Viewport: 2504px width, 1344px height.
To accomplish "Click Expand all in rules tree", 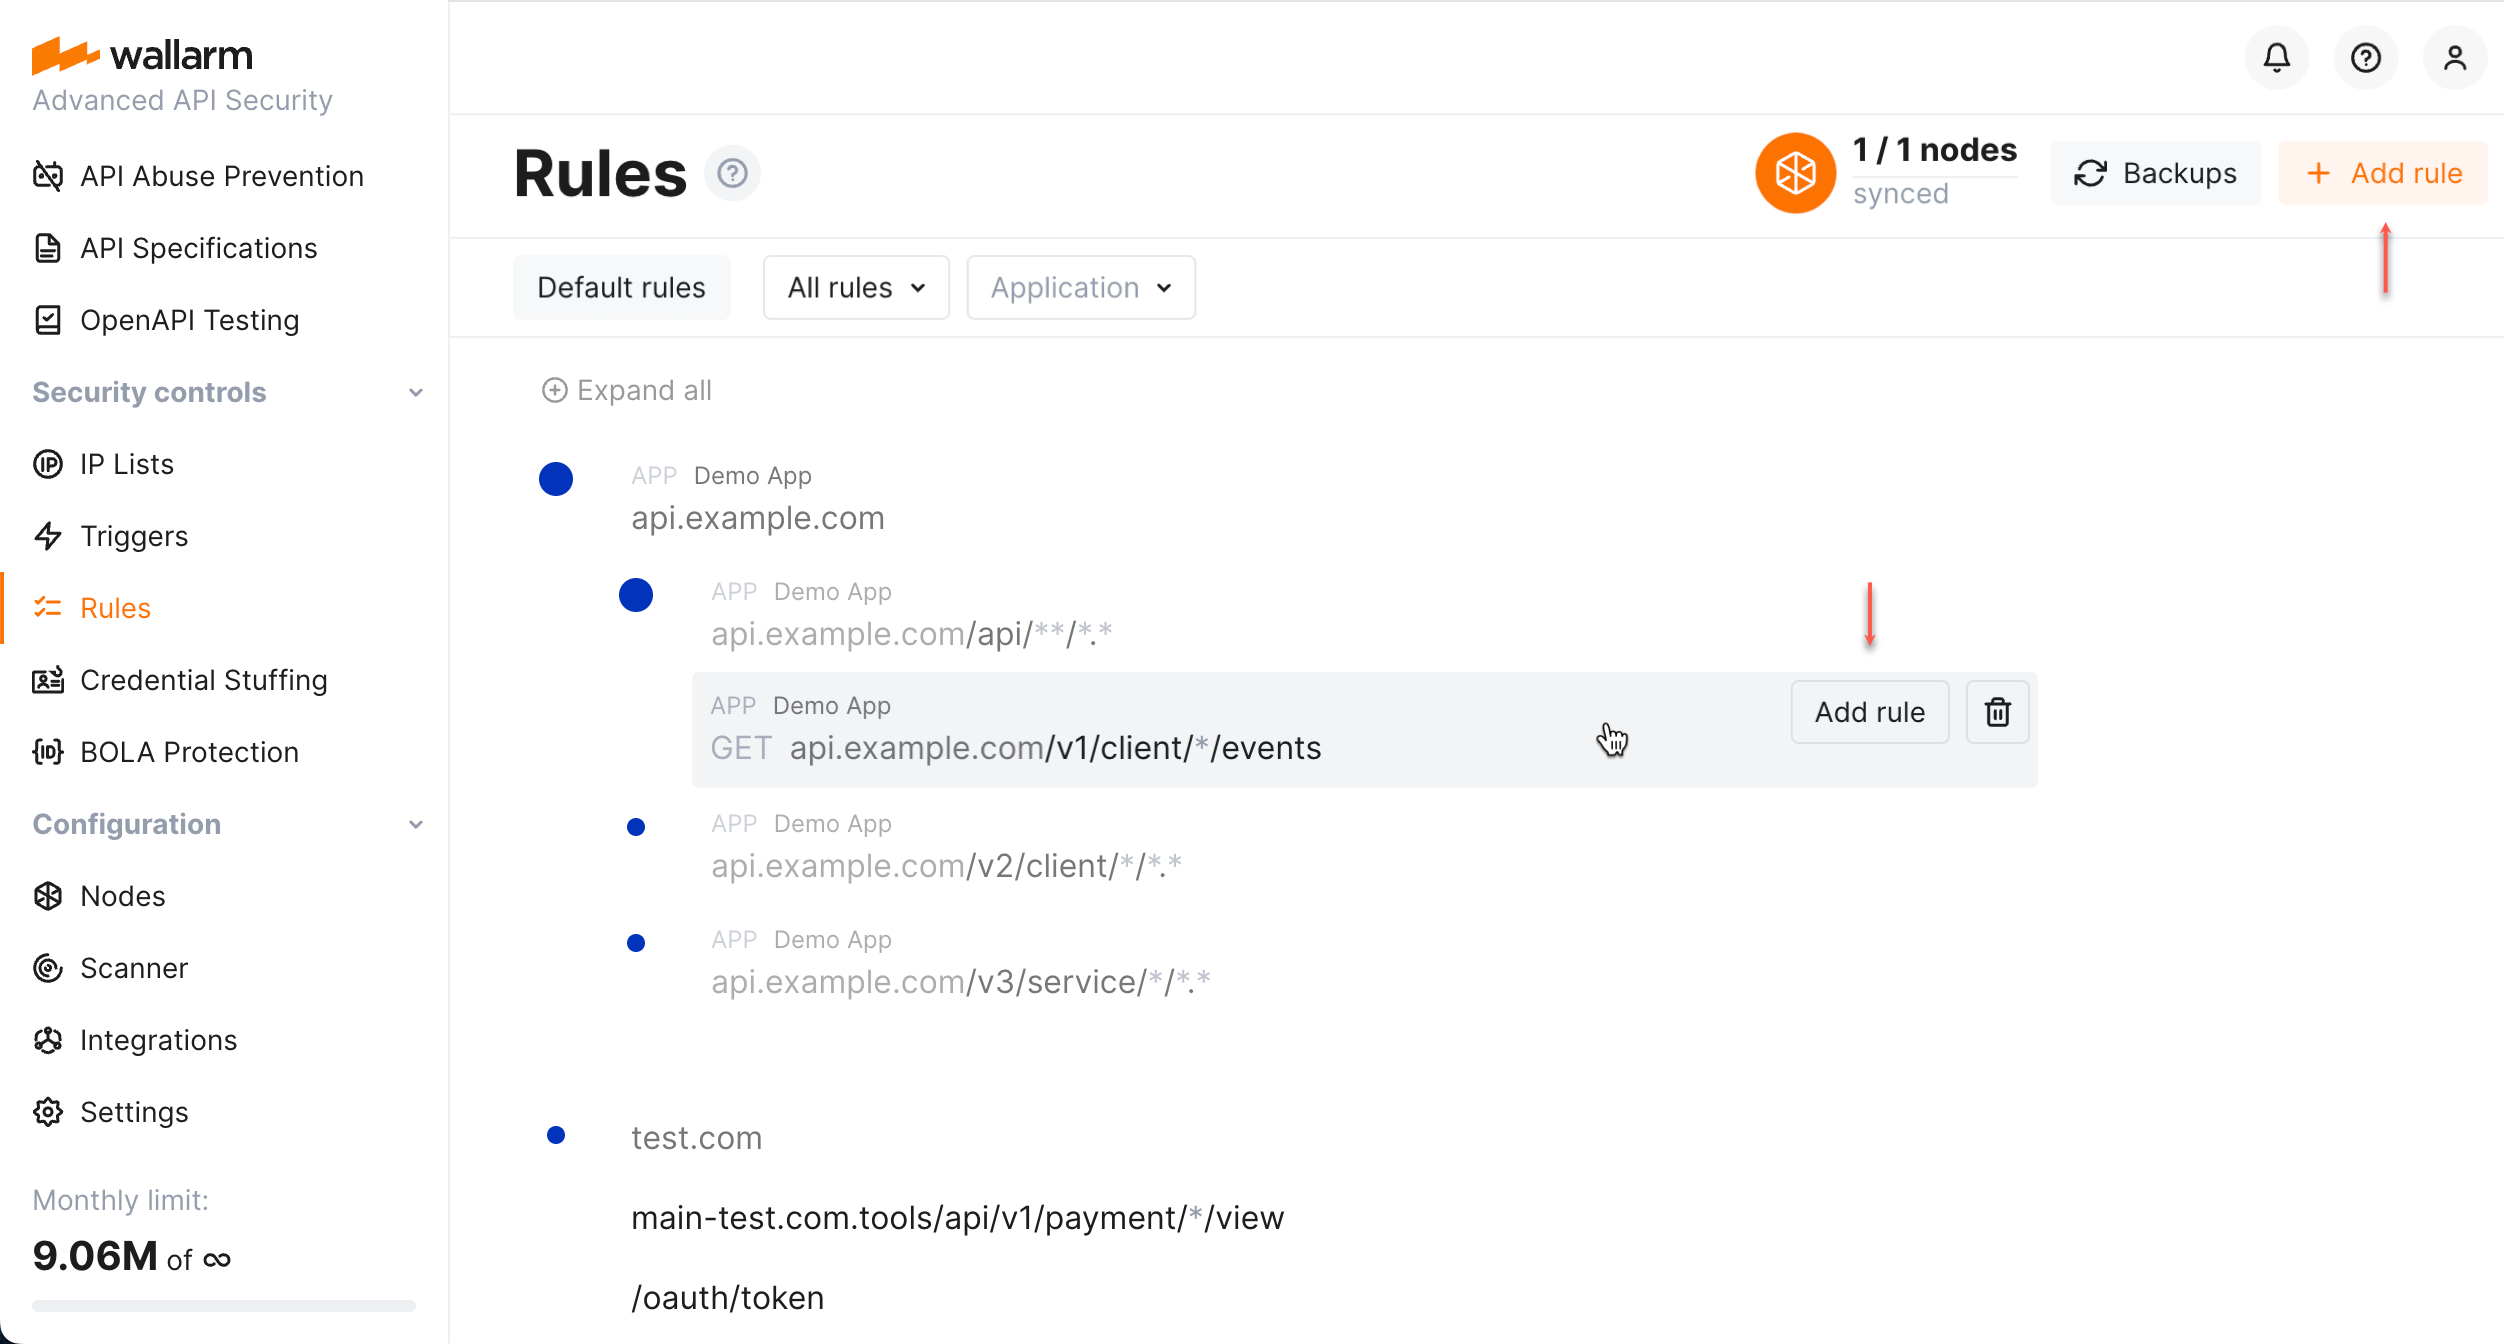I will (x=627, y=390).
